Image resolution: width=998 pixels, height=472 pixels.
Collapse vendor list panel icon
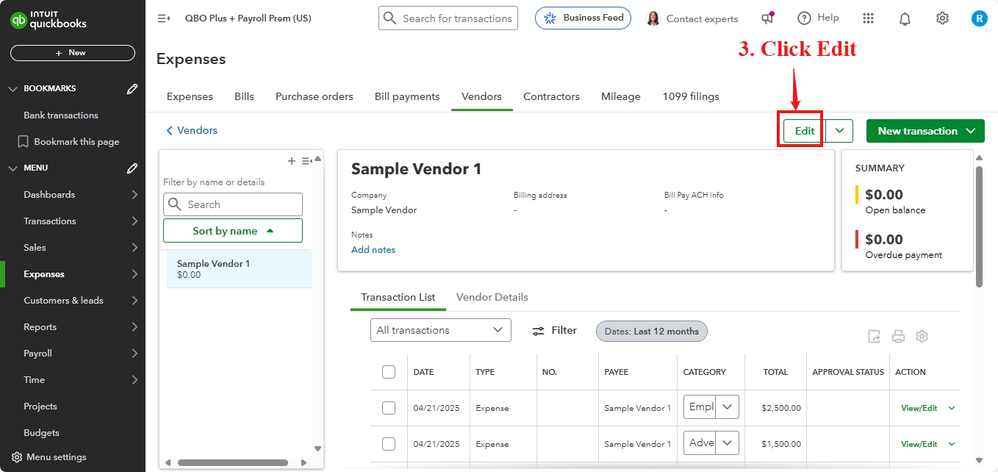pos(307,161)
